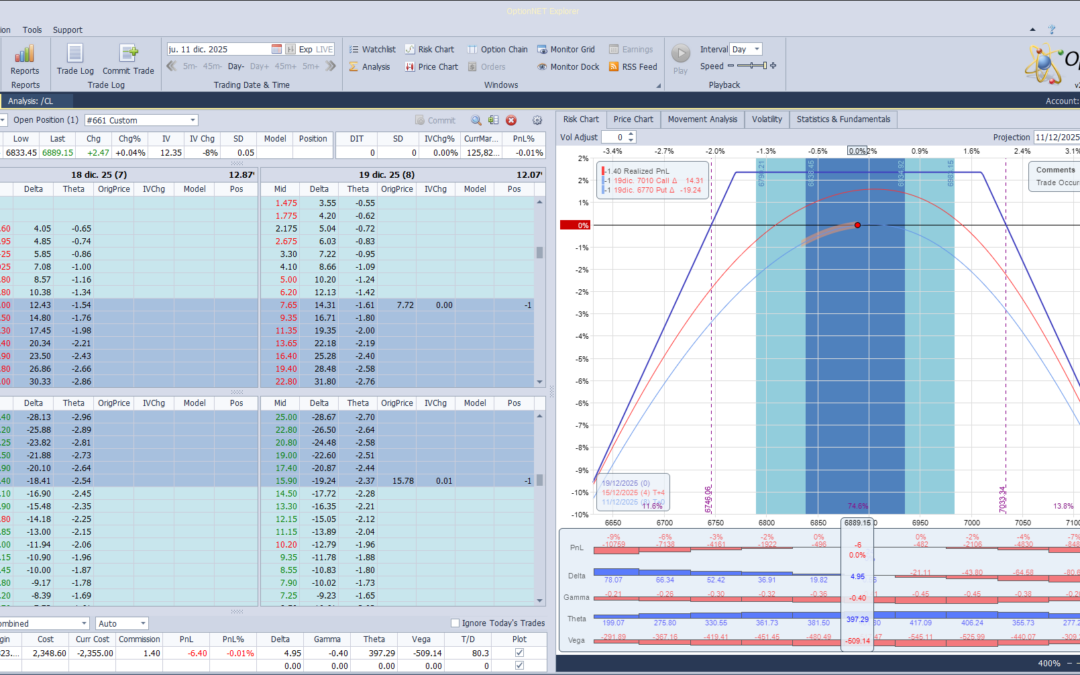This screenshot has width=1080, height=675.
Task: Click the speed decrease minus icon
Action: 731,66
